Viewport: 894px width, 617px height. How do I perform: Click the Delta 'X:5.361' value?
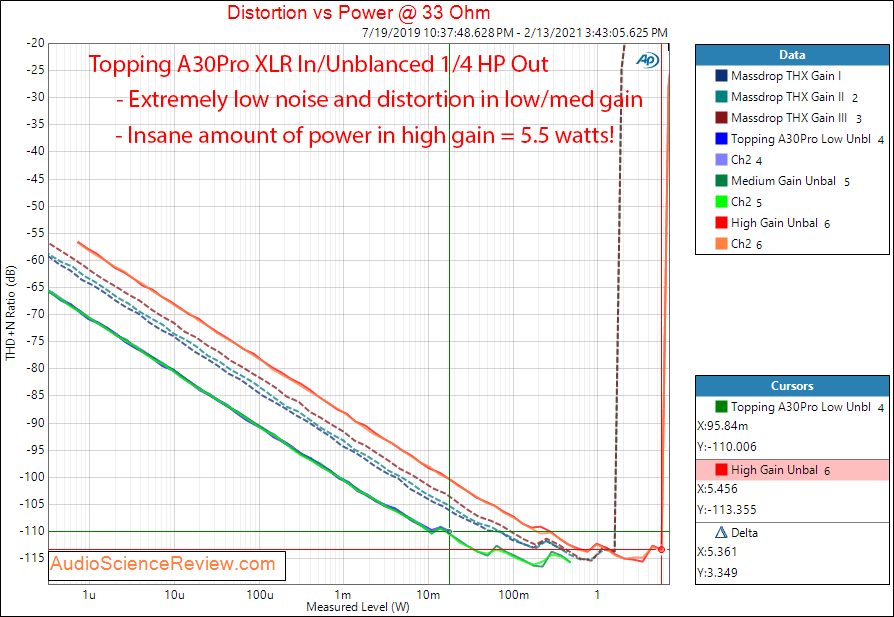click(717, 551)
